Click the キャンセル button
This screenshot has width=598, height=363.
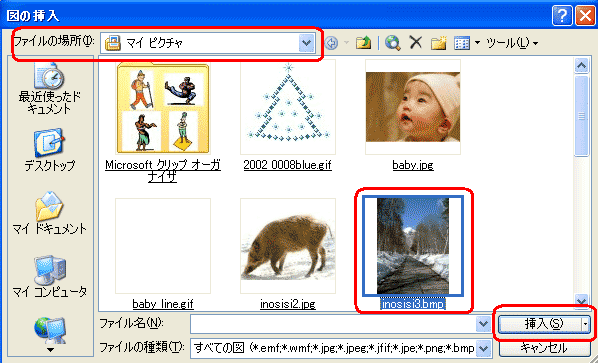tap(544, 348)
